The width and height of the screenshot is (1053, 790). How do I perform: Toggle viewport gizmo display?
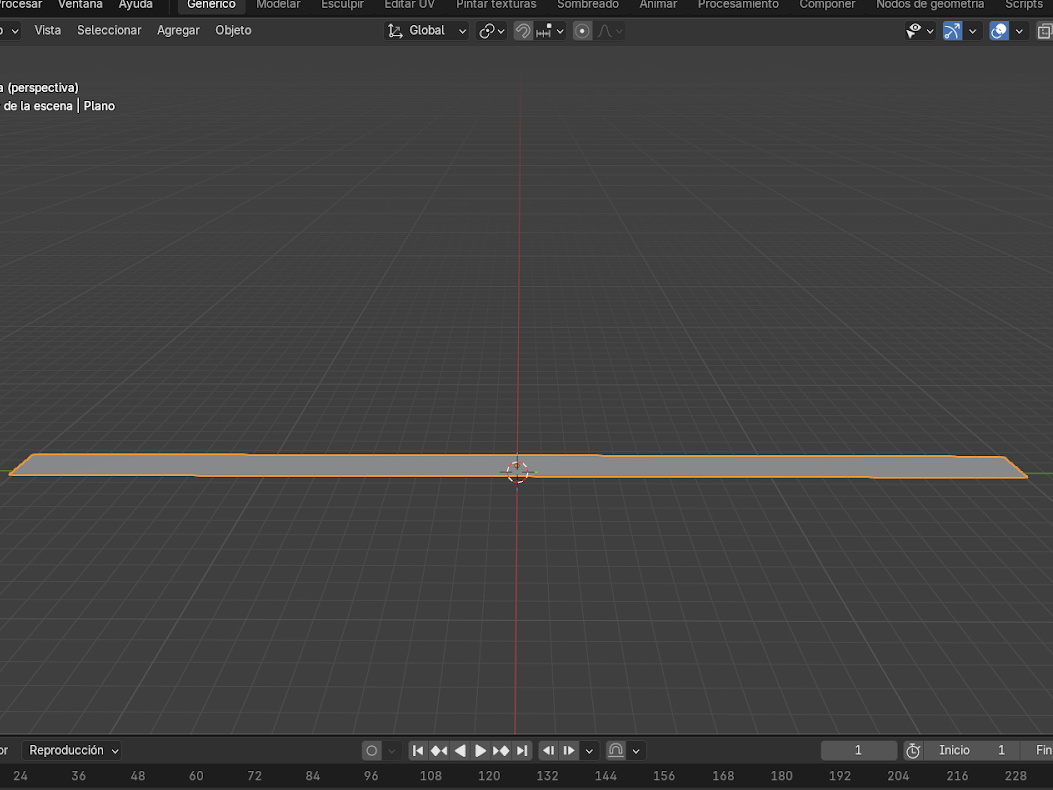click(x=952, y=31)
